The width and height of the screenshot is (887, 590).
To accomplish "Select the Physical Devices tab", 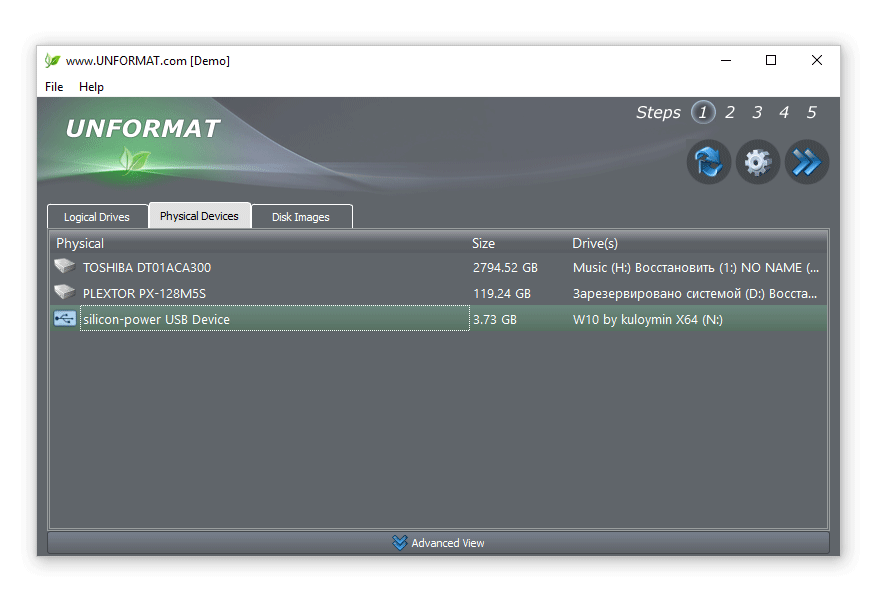I will tap(199, 215).
